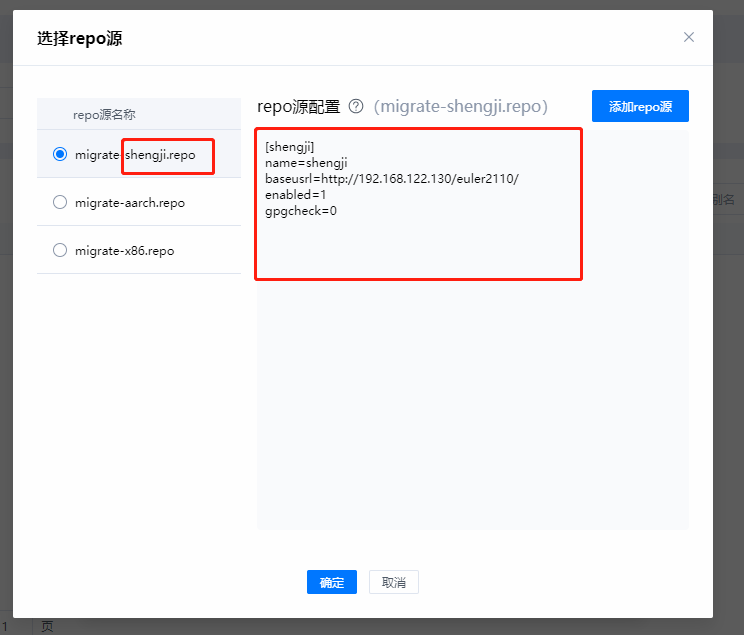Screen dimensions: 744x635
Task: Select migrate-x86.repo radio button
Action: (x=60, y=250)
